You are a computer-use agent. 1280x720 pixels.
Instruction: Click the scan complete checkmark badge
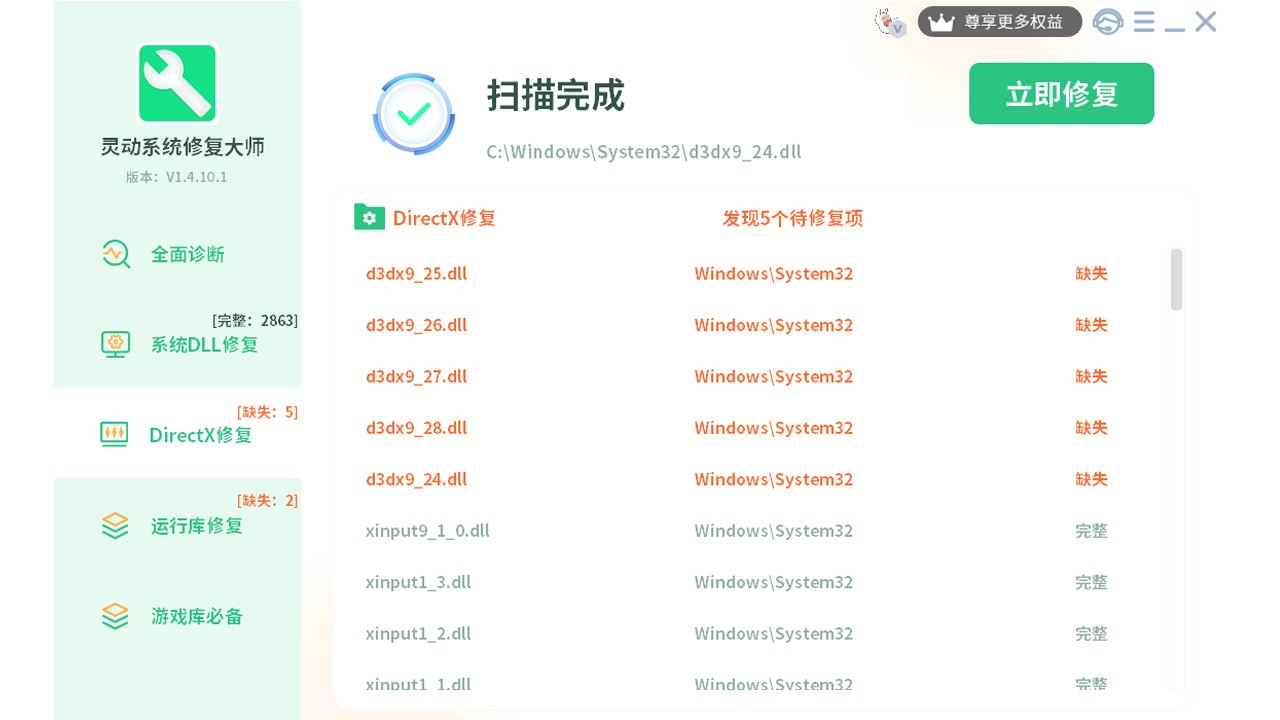413,113
